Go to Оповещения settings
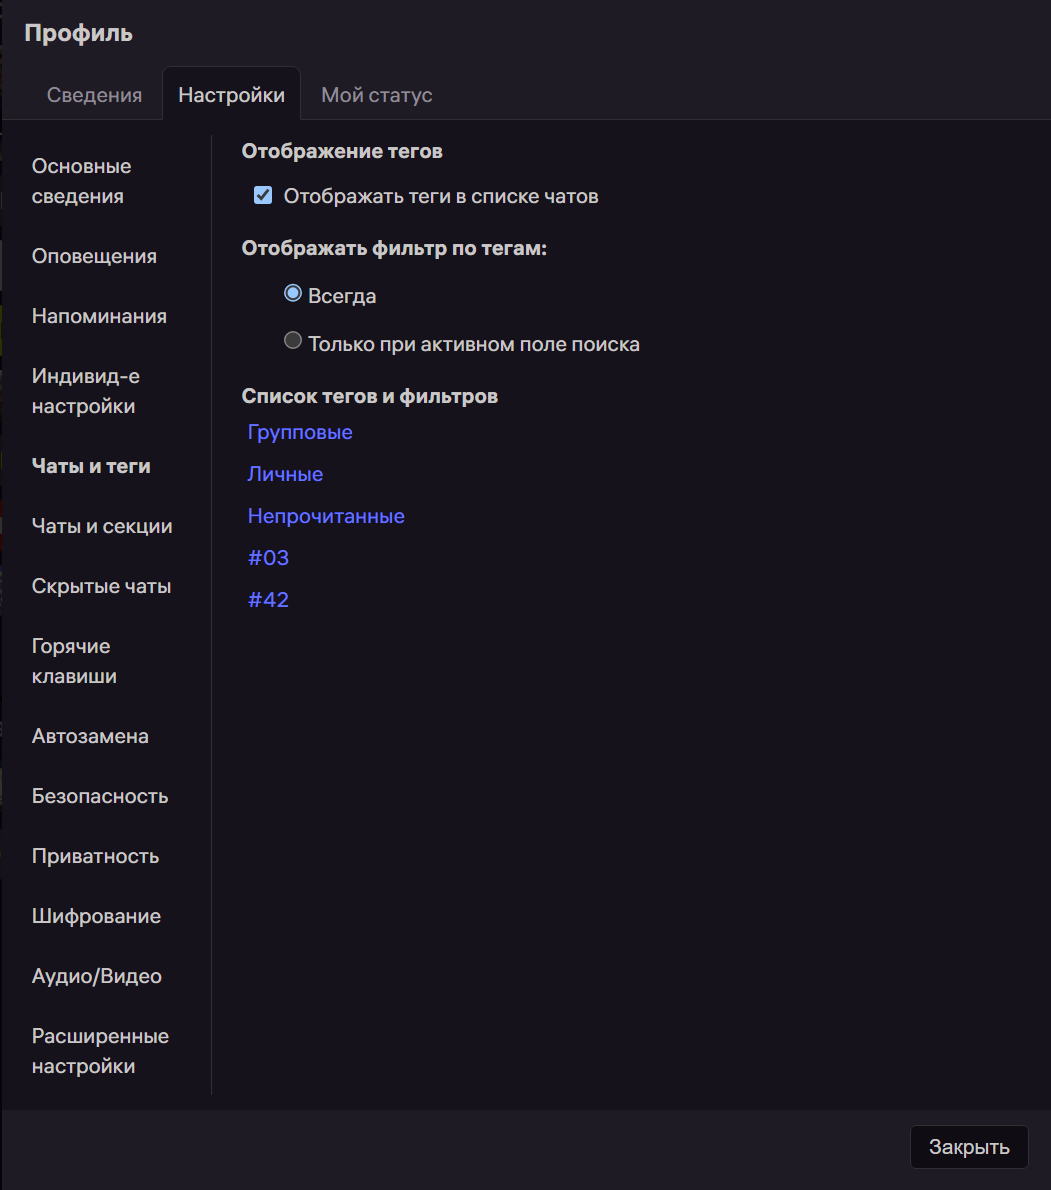The image size is (1051, 1190). pyautogui.click(x=94, y=255)
